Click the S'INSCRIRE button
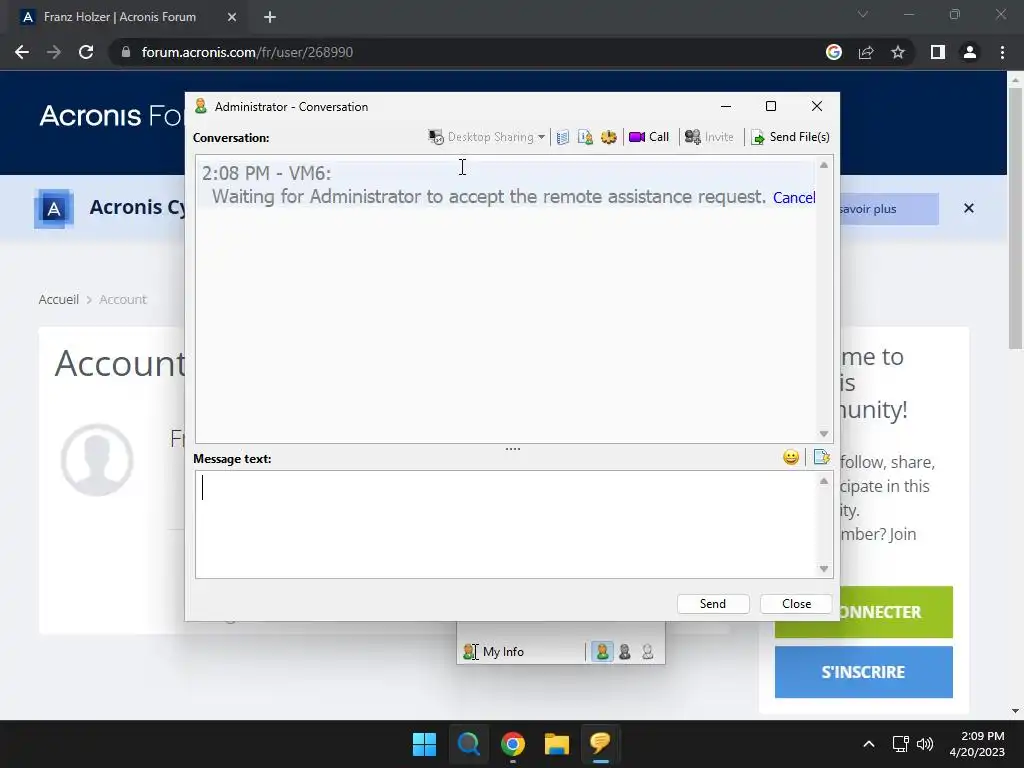 863,672
